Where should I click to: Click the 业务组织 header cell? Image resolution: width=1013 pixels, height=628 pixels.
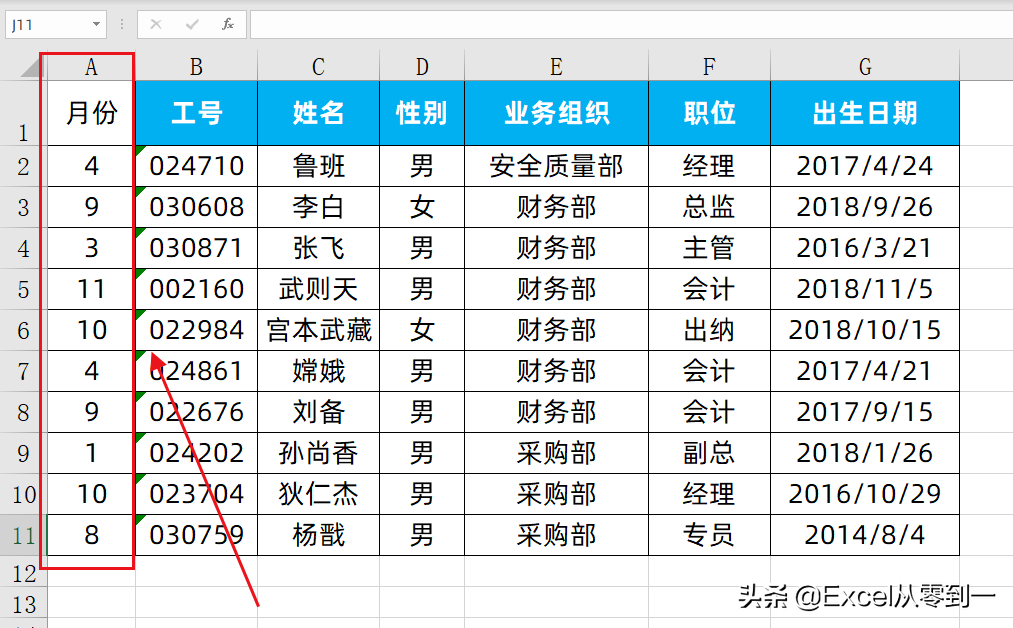[x=556, y=113]
